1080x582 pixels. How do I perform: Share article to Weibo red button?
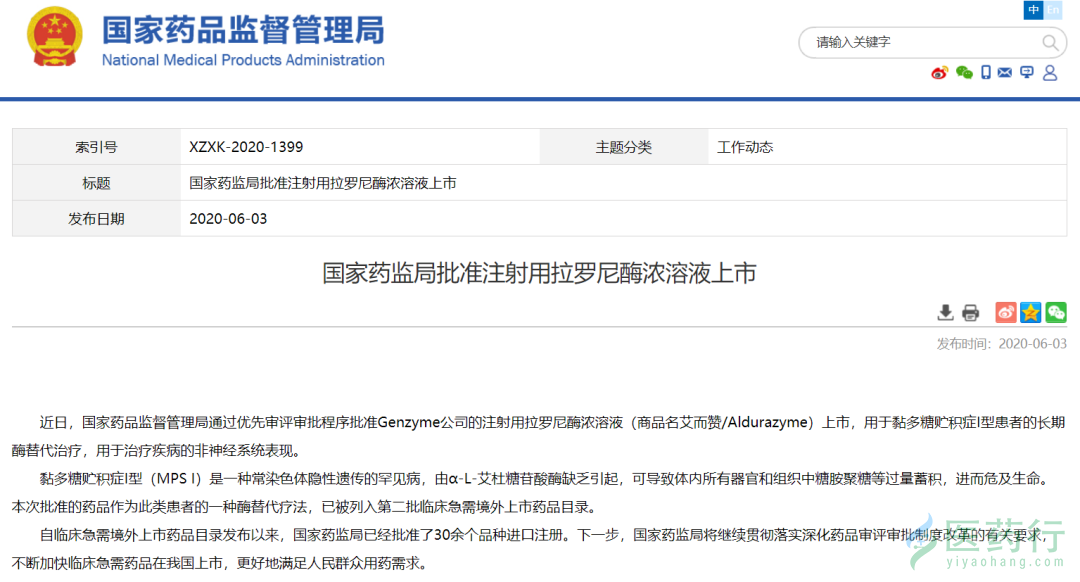tap(1006, 313)
